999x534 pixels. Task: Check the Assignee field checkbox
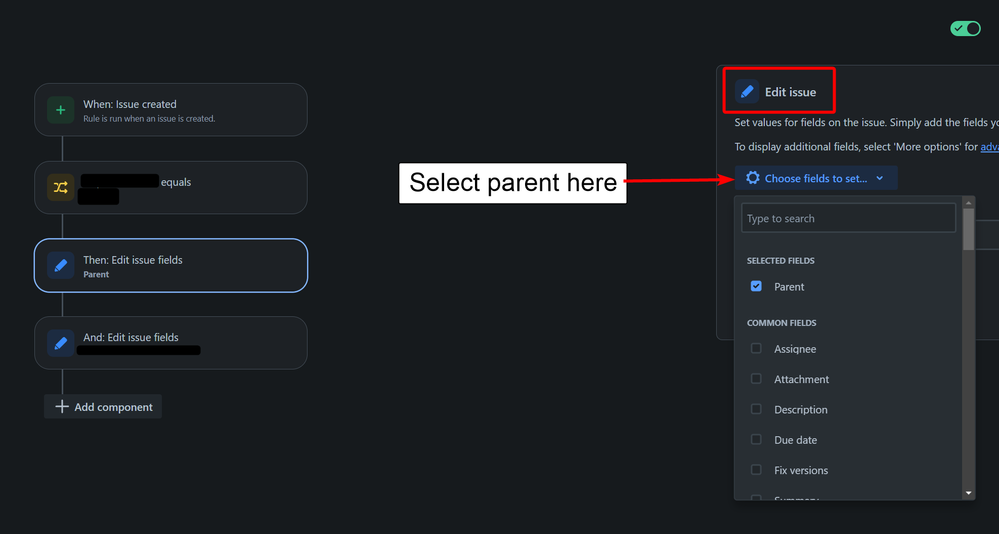coord(756,349)
